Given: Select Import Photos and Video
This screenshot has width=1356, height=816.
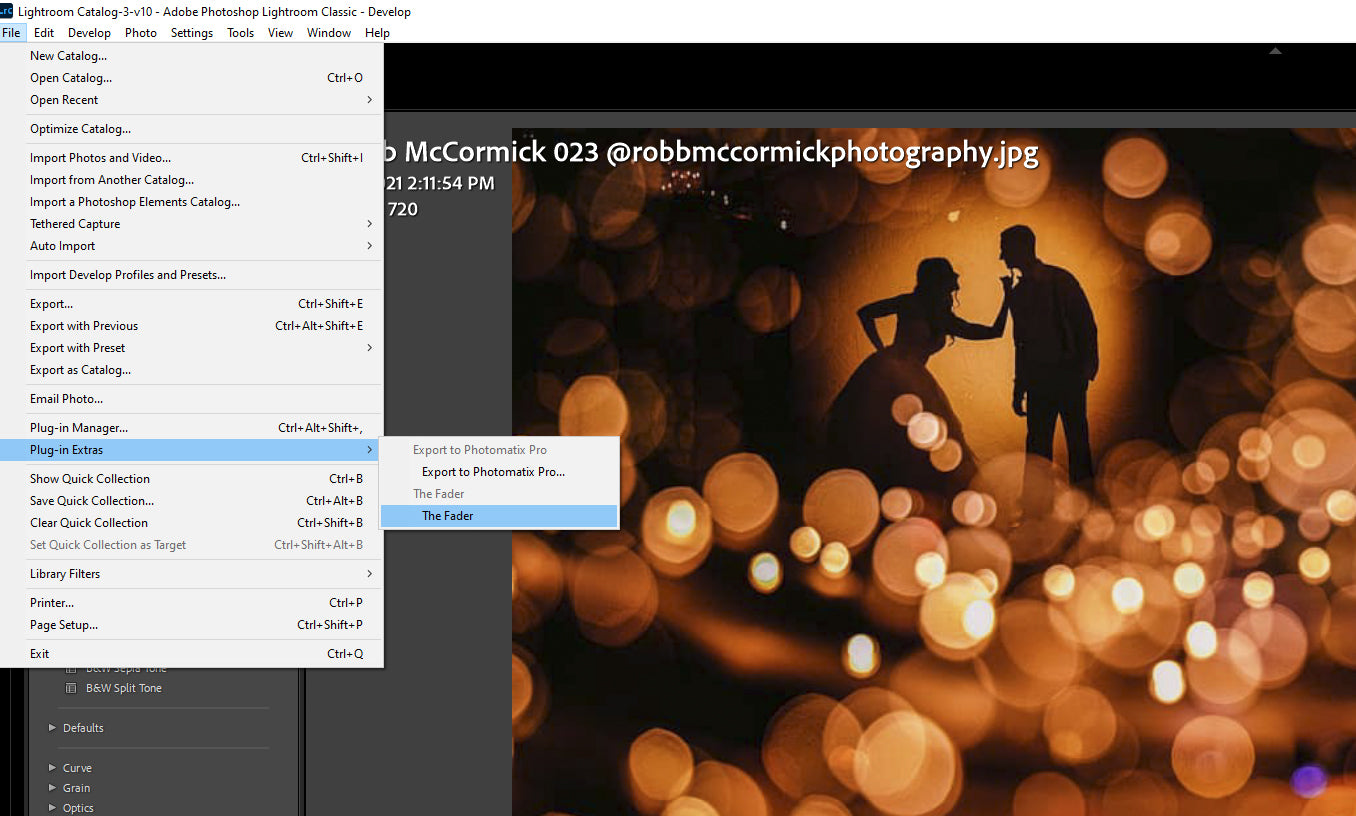Looking at the screenshot, I should pyautogui.click(x=191, y=158).
